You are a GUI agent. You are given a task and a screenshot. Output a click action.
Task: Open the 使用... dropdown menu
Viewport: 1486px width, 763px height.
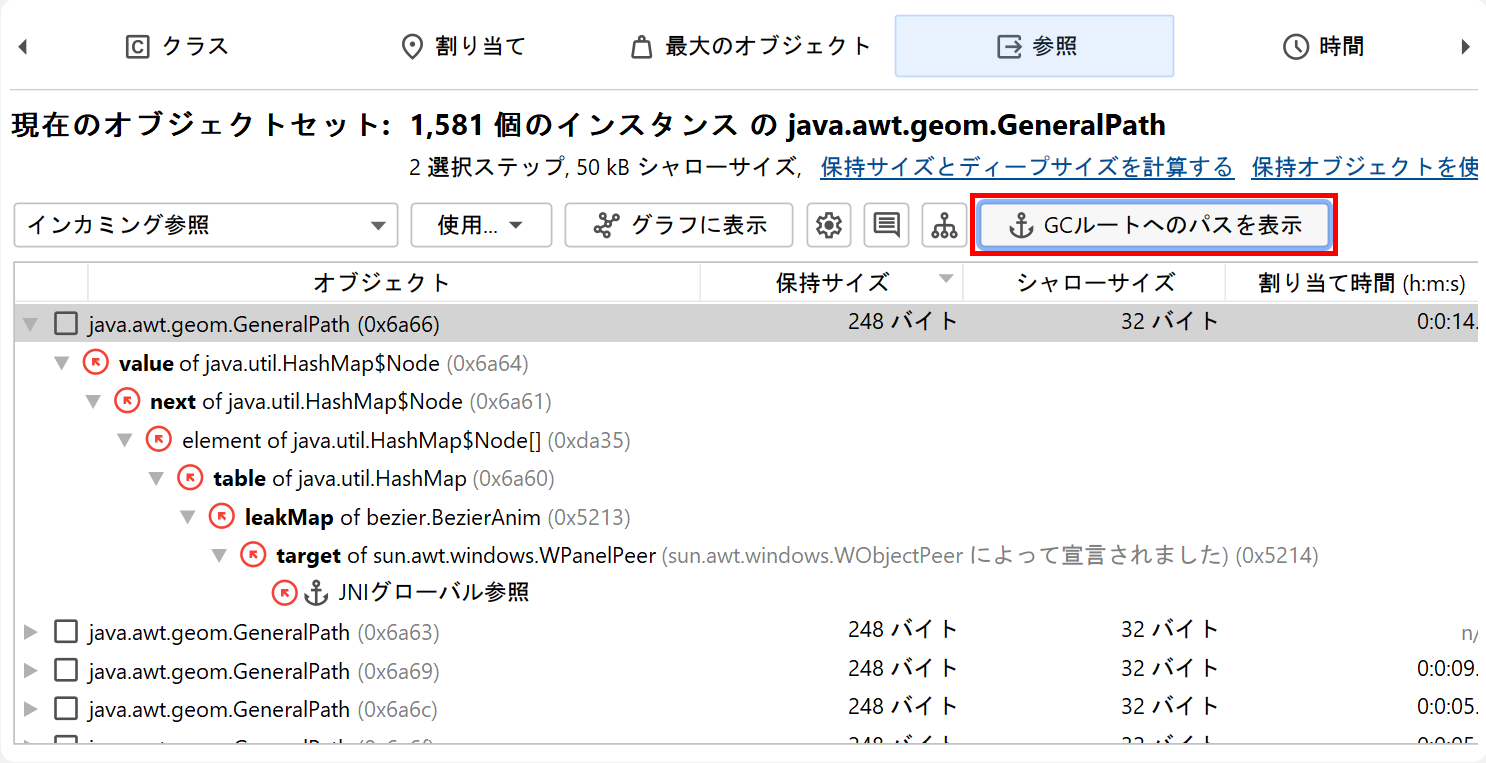481,226
